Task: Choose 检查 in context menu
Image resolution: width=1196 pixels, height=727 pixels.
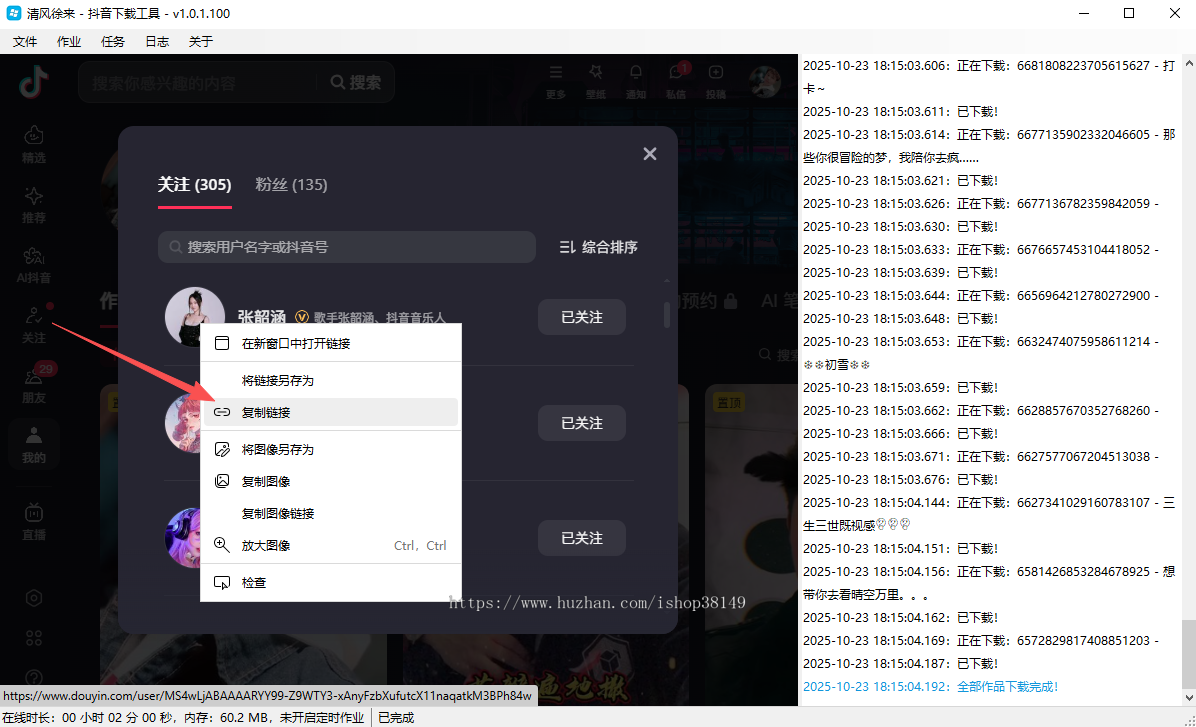Action: click(x=330, y=583)
